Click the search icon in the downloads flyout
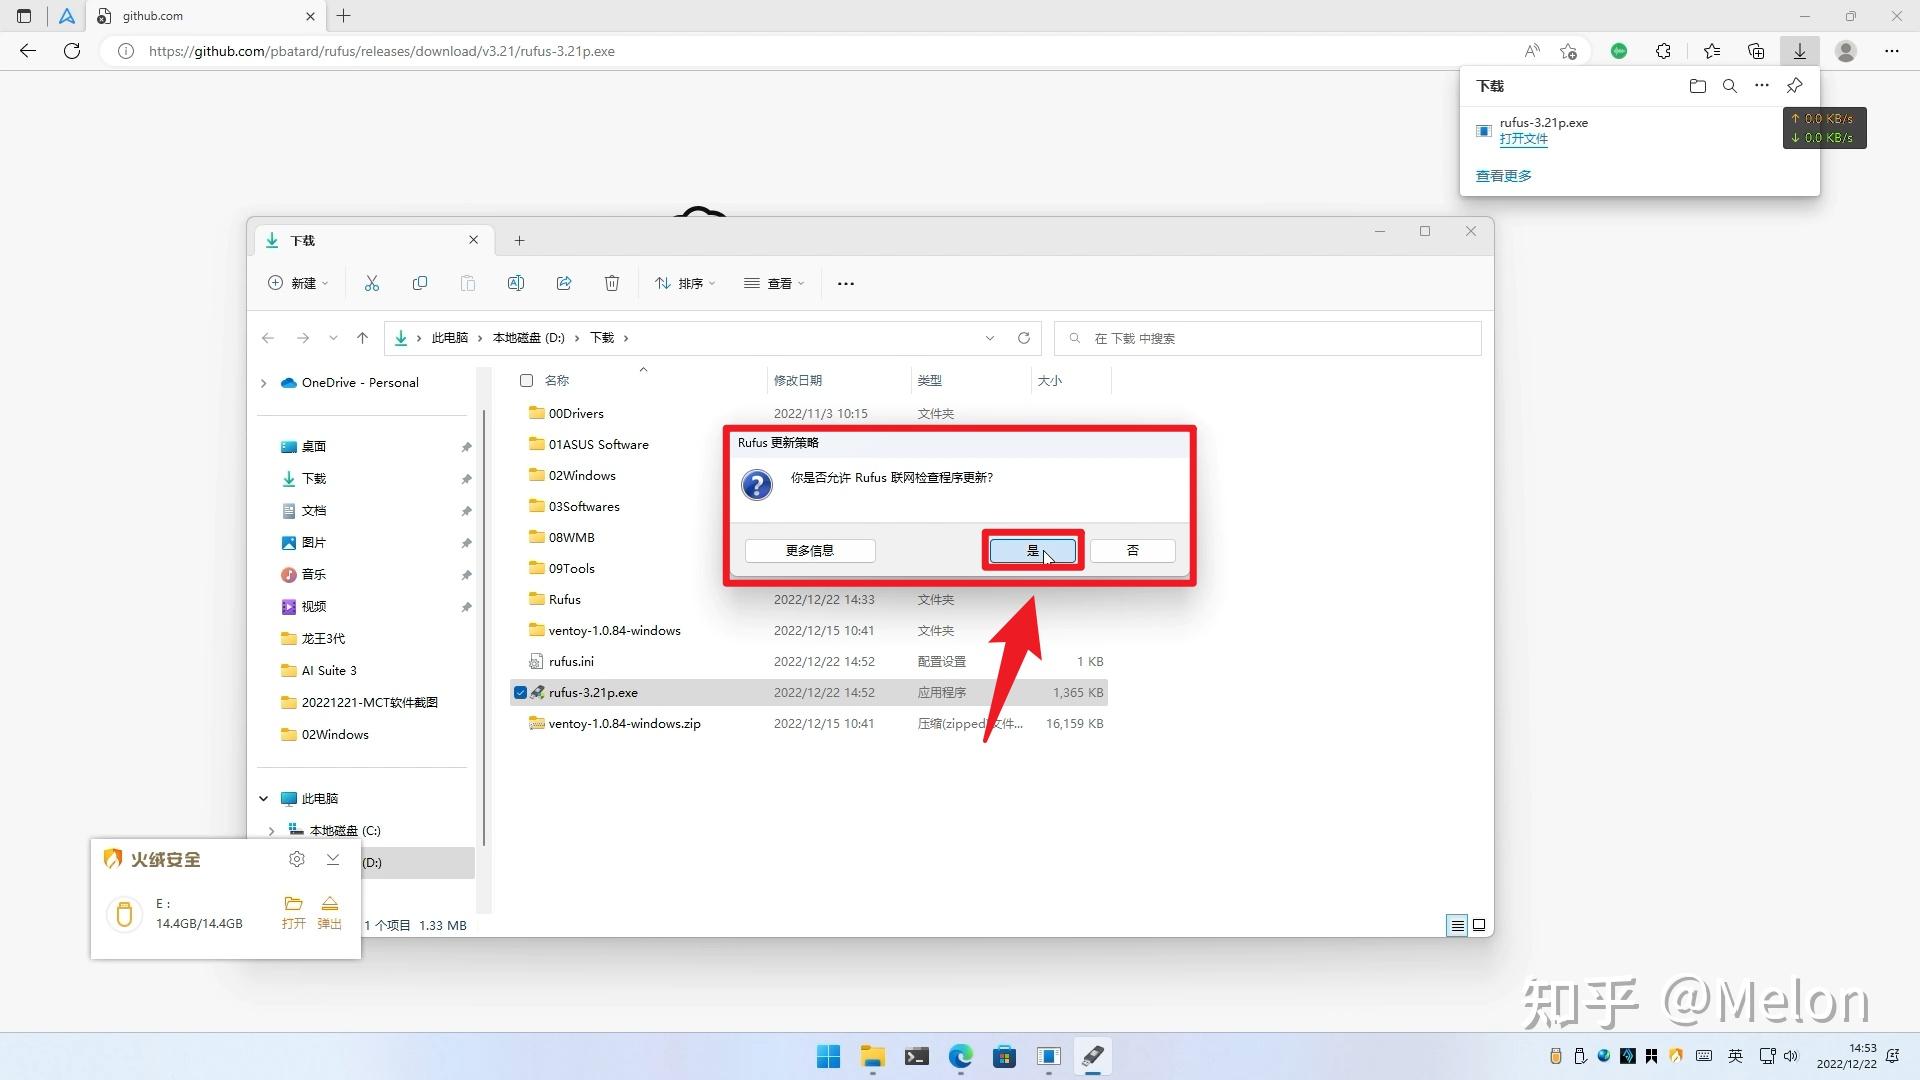 coord(1729,86)
